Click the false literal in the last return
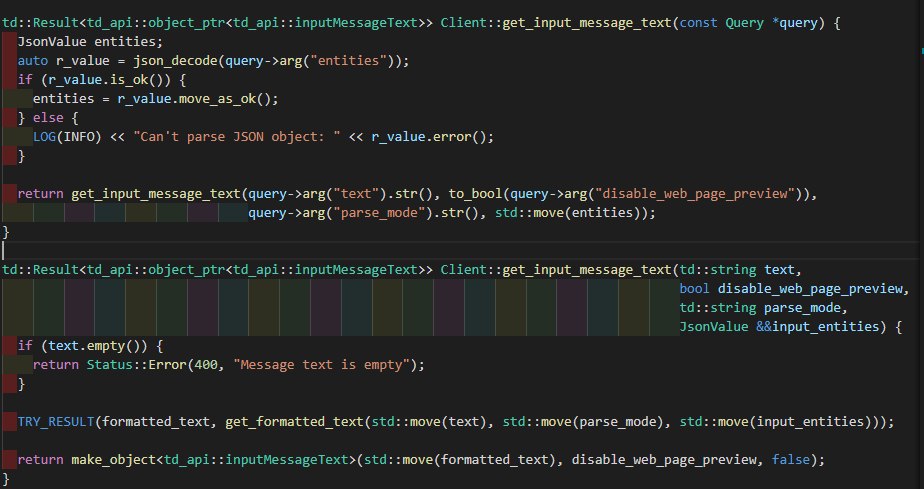 [x=791, y=460]
